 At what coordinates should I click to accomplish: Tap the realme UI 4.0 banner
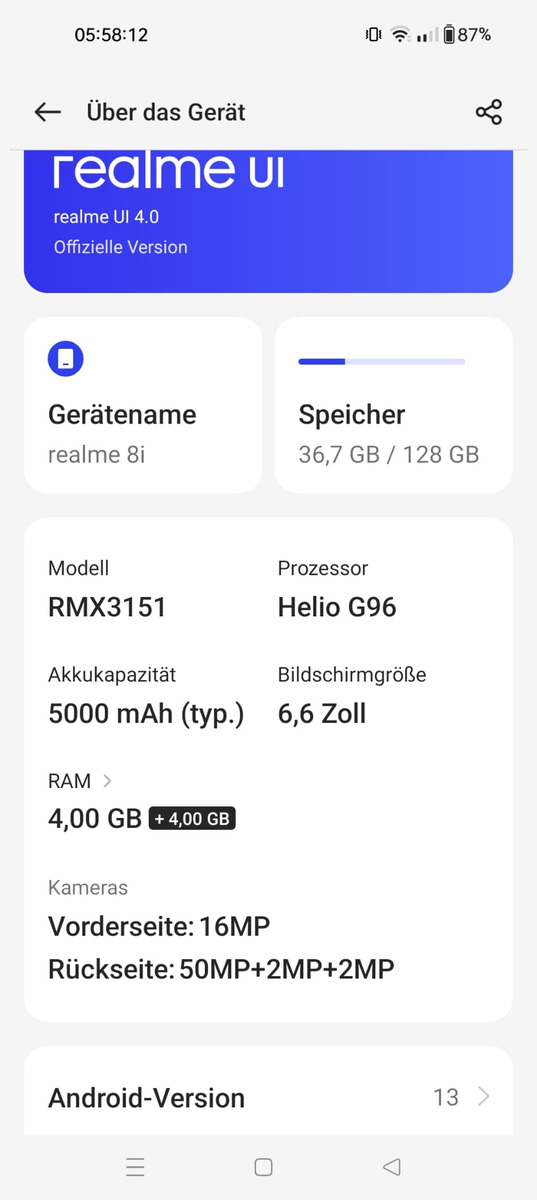pos(268,221)
